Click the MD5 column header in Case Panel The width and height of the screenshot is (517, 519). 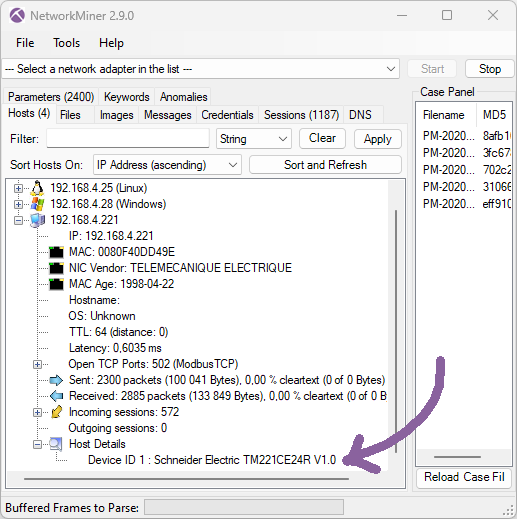pos(495,115)
